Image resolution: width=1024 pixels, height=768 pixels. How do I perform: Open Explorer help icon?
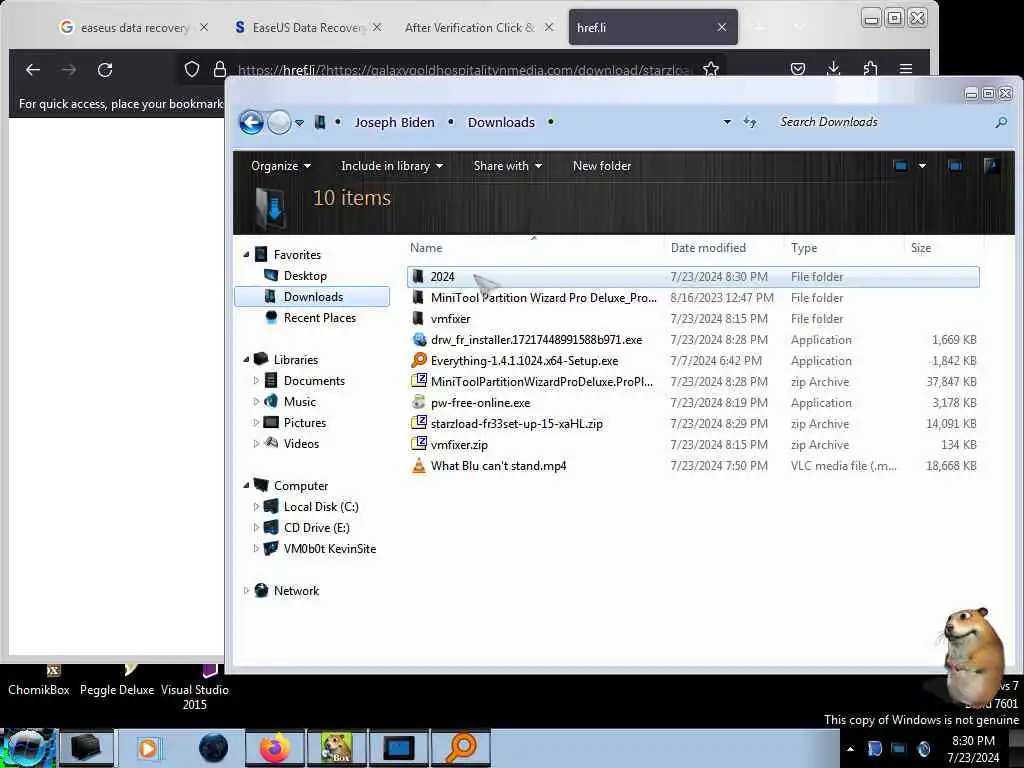click(x=991, y=166)
